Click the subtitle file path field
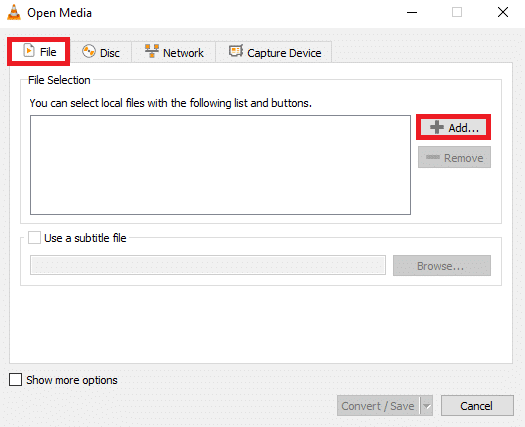The image size is (525, 427). (x=208, y=265)
